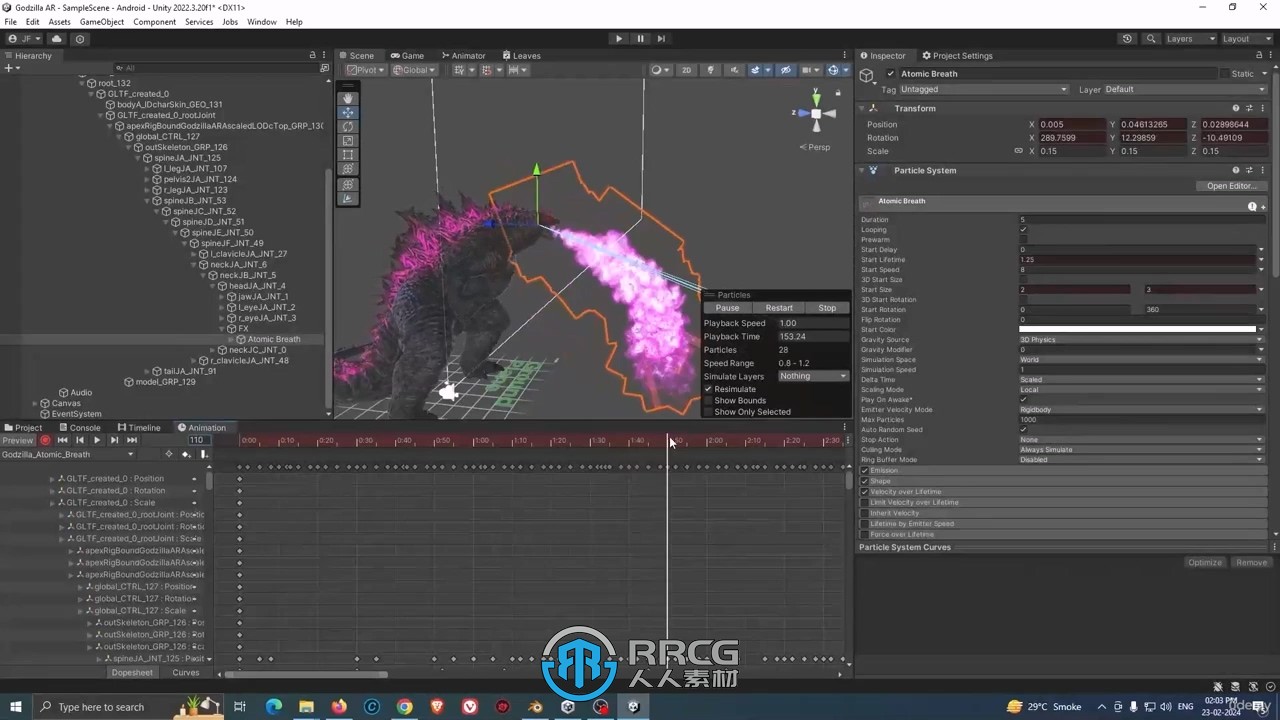Click the Open Editor button
This screenshot has height=720, width=1280.
point(1231,186)
